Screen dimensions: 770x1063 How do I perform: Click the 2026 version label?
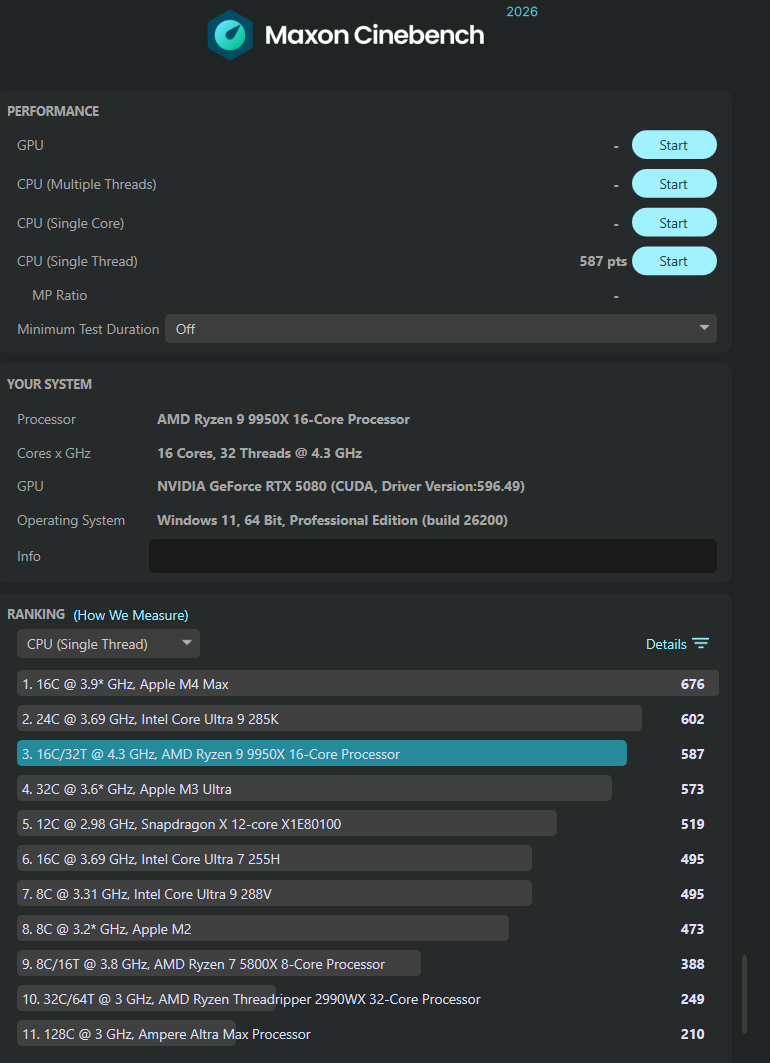pos(522,12)
